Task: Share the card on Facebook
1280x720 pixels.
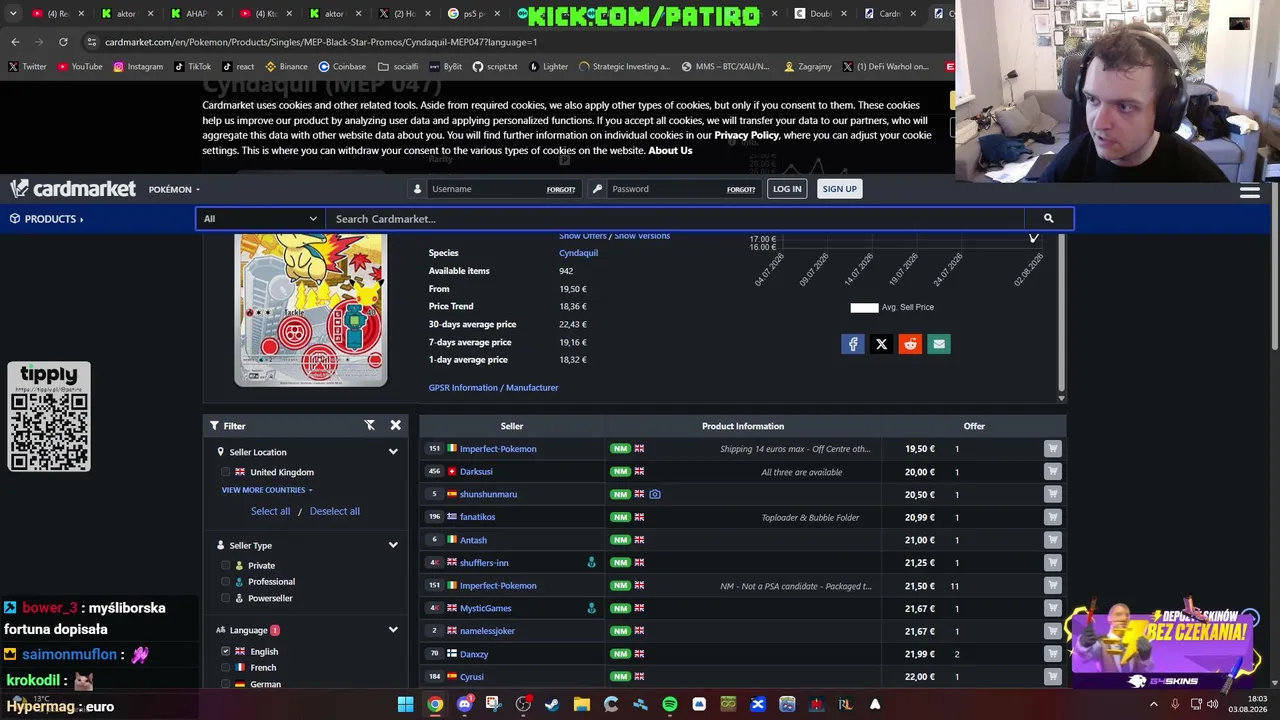Action: point(852,344)
